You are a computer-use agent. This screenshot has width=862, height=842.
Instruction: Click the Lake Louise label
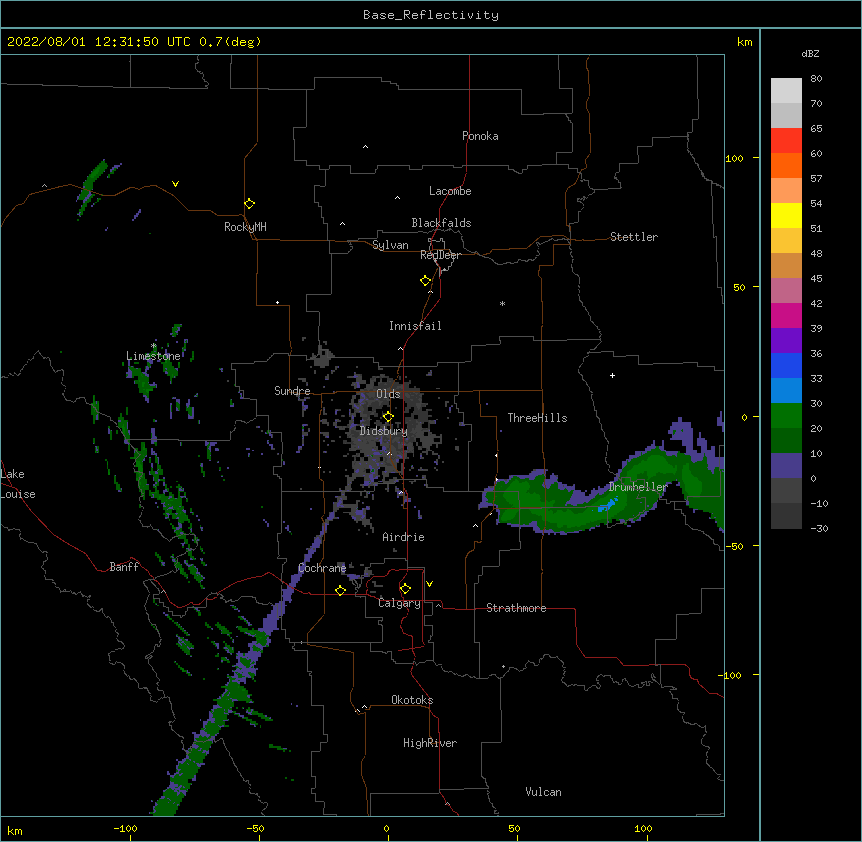click(18, 484)
